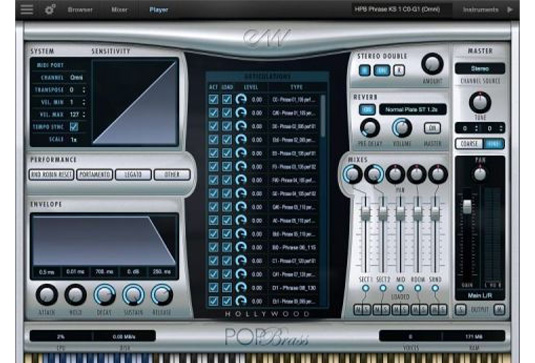The width and height of the screenshot is (535, 363).
Task: Uncheck Act box for first articulation
Action: (x=213, y=99)
